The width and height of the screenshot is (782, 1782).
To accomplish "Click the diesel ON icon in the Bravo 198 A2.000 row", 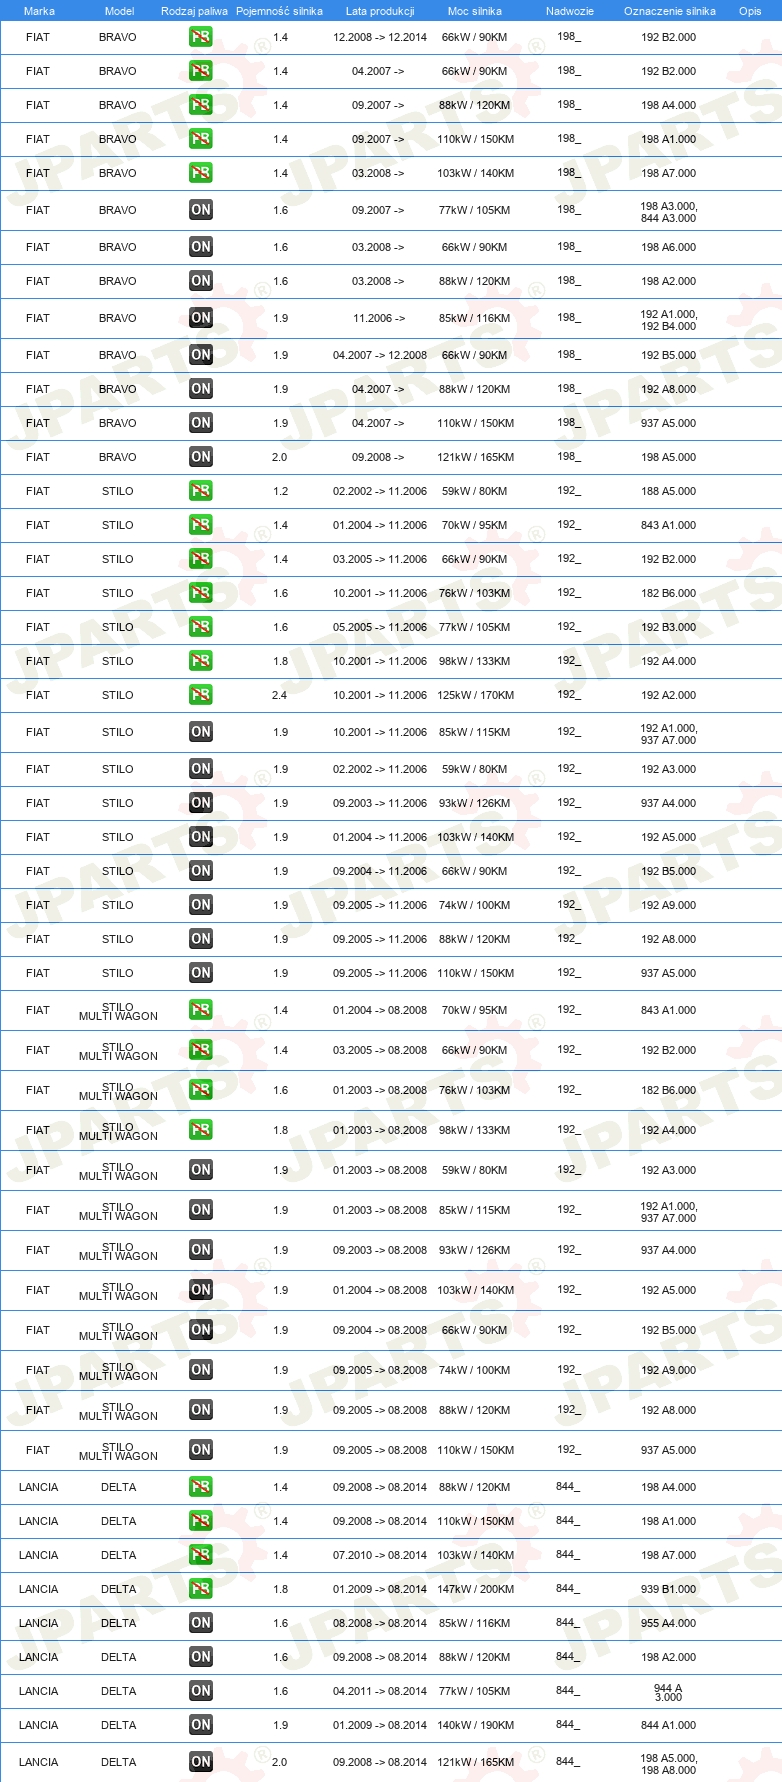I will point(201,281).
